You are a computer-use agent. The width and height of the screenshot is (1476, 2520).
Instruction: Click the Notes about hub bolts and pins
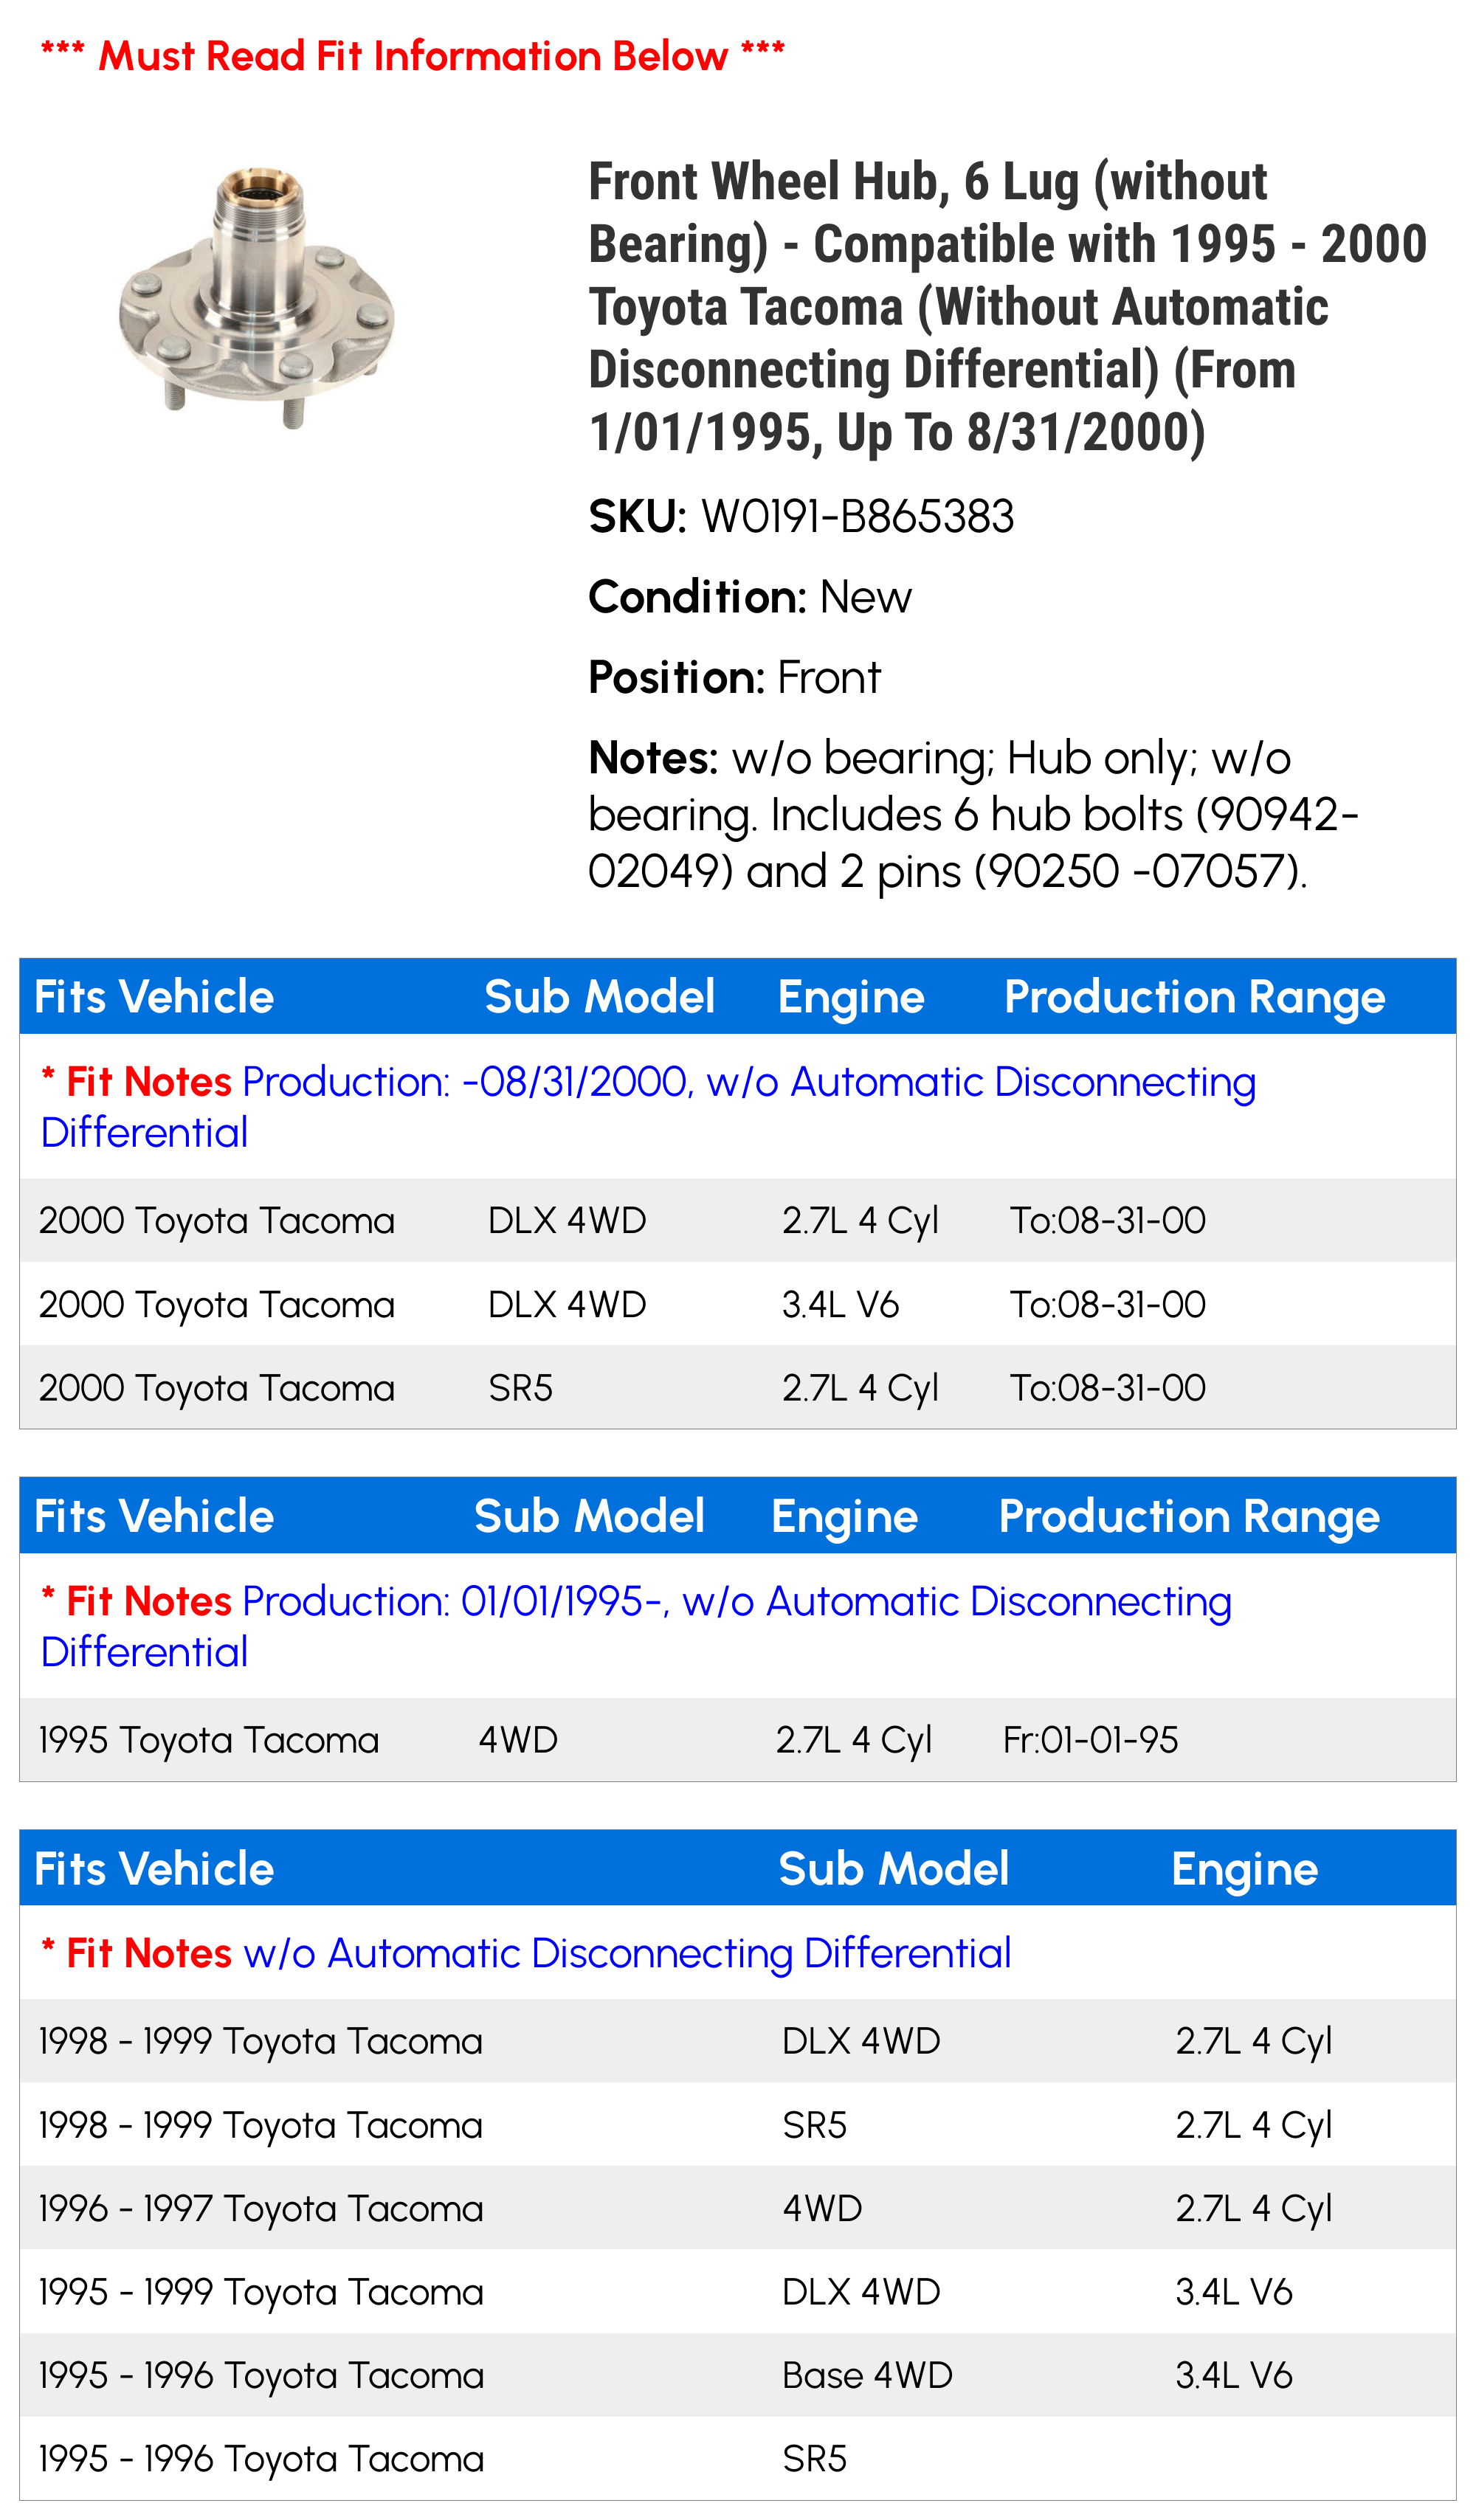[973, 814]
